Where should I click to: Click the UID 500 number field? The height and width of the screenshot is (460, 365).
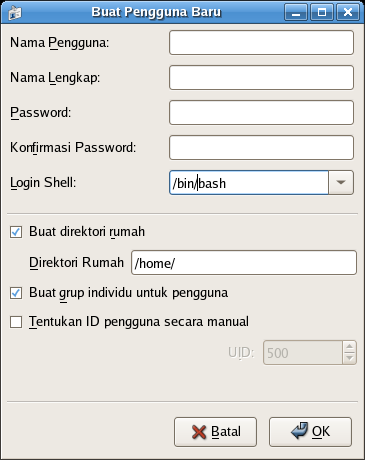point(303,353)
